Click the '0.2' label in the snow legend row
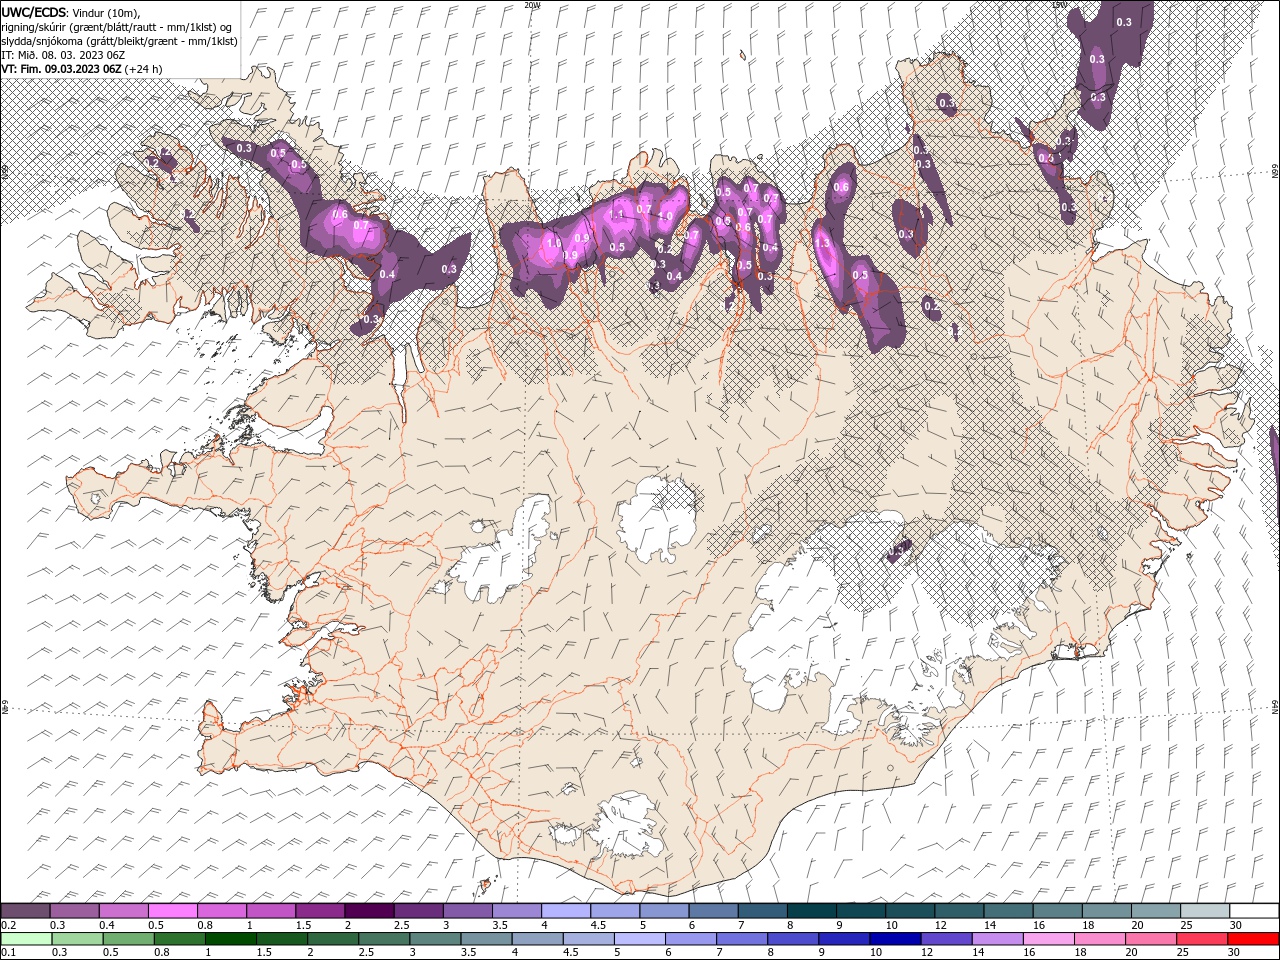This screenshot has width=1280, height=960. coord(8,925)
